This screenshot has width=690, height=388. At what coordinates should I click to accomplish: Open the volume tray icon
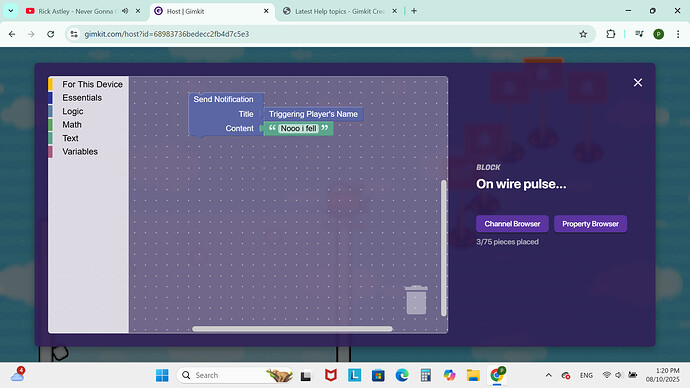pyautogui.click(x=619, y=375)
